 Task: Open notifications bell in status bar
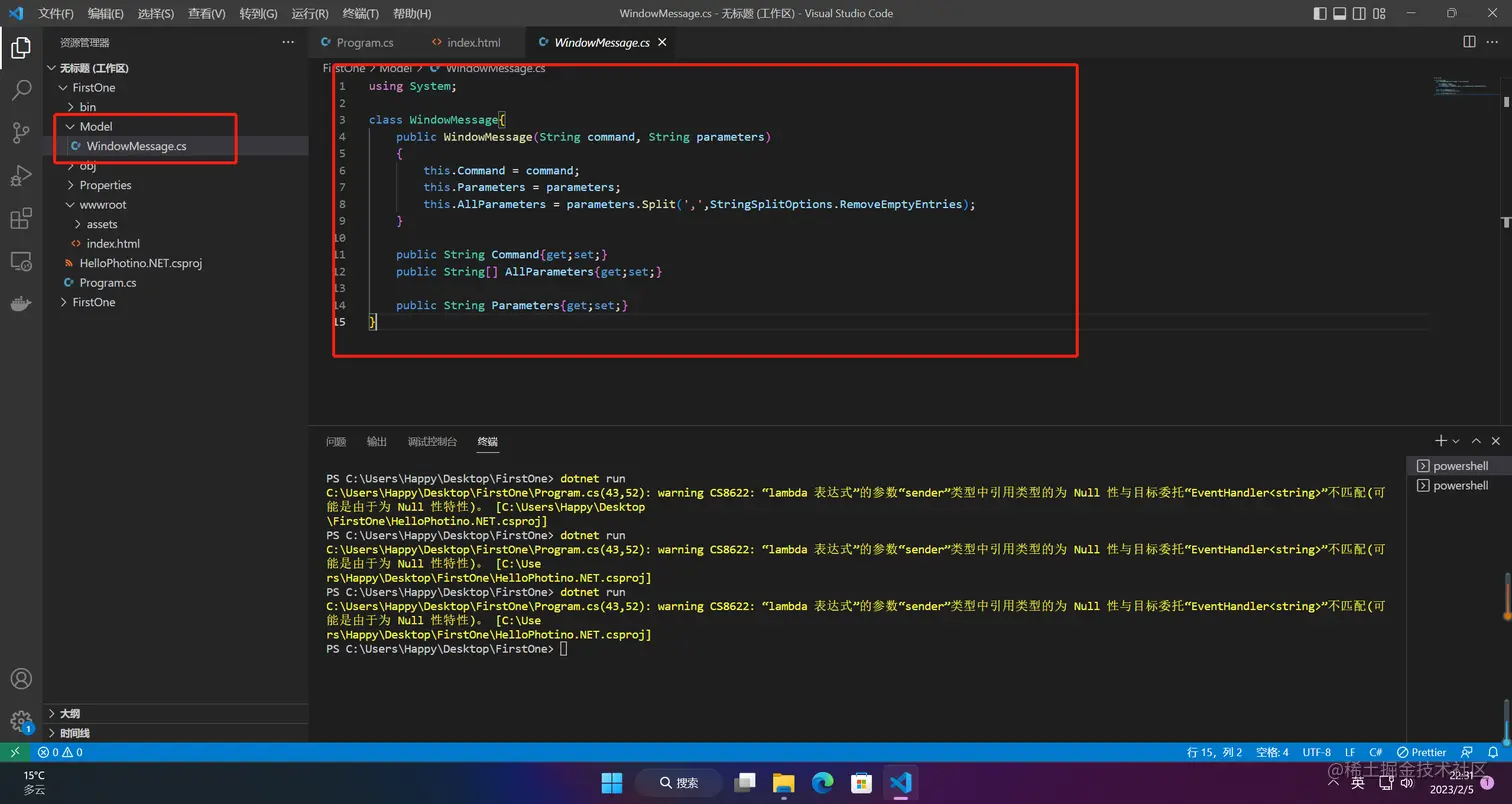point(1494,752)
